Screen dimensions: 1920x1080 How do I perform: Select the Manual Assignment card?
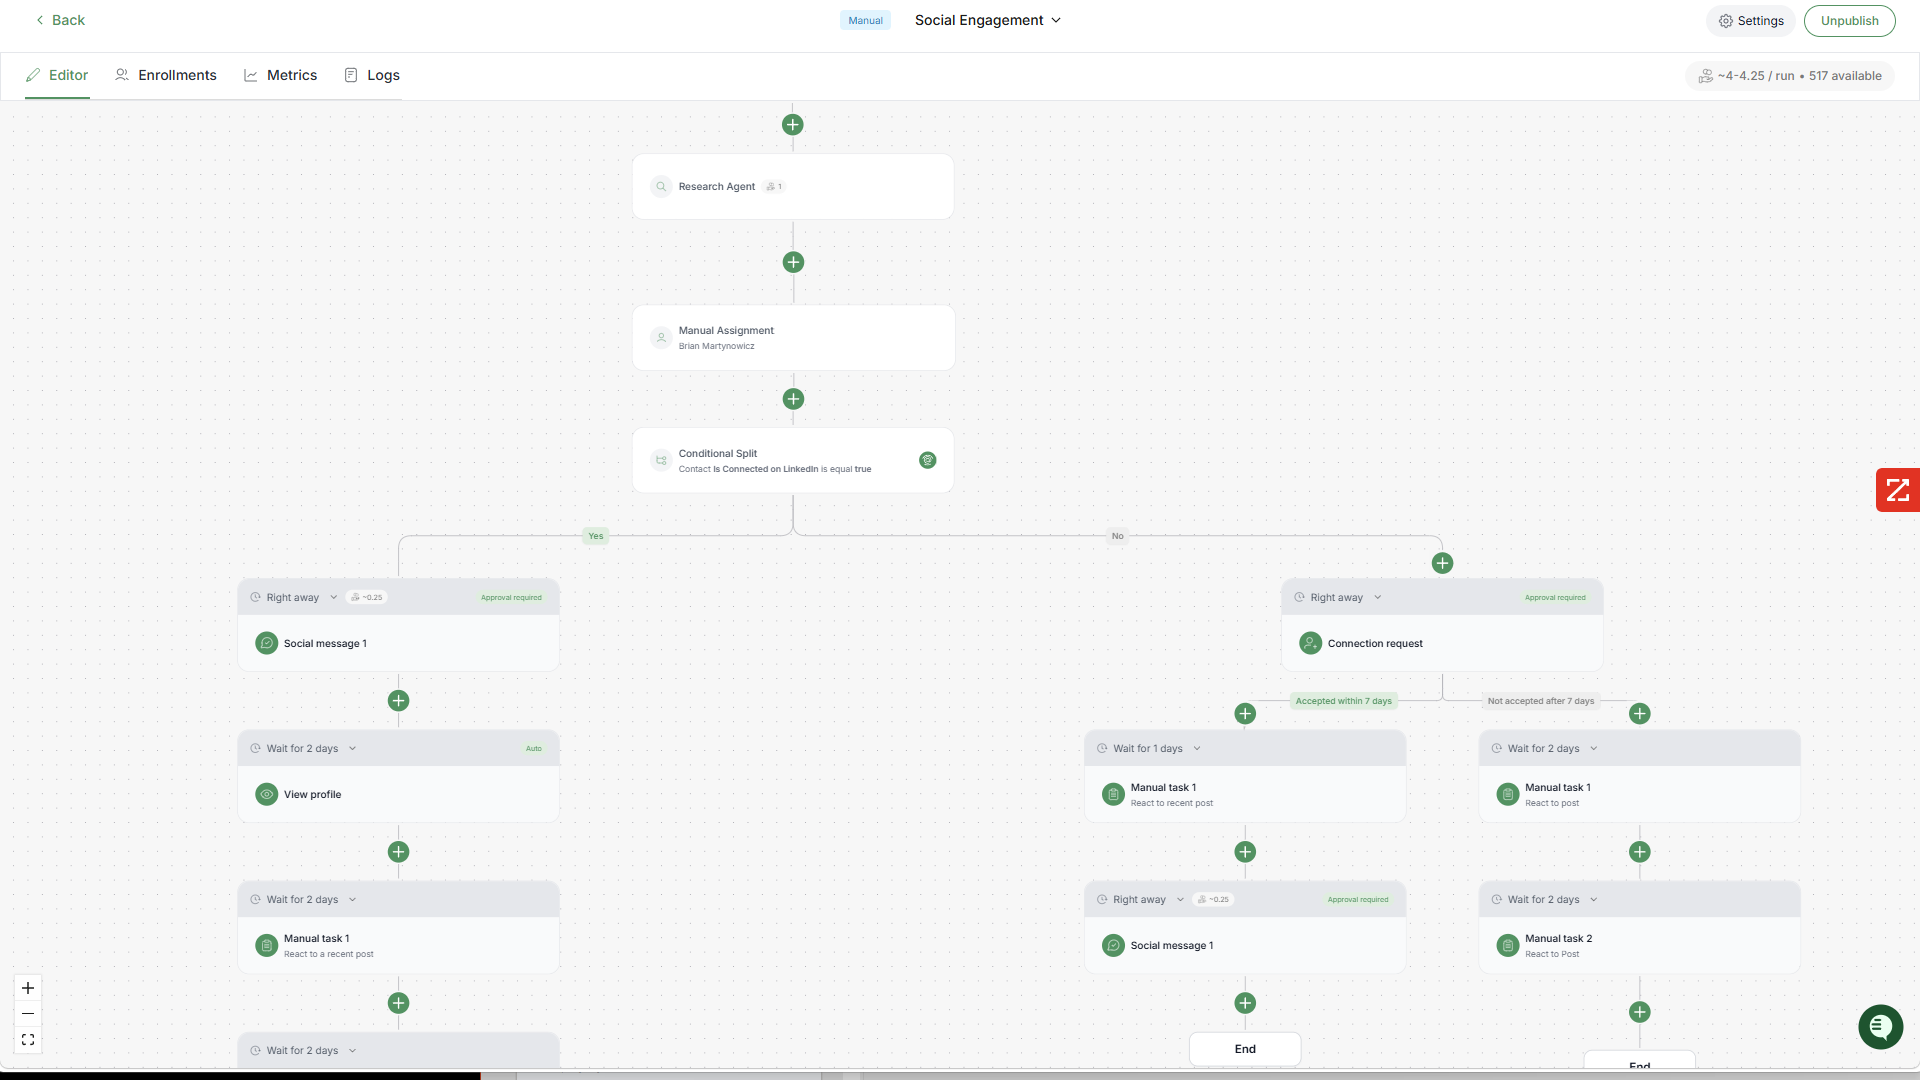tap(793, 338)
